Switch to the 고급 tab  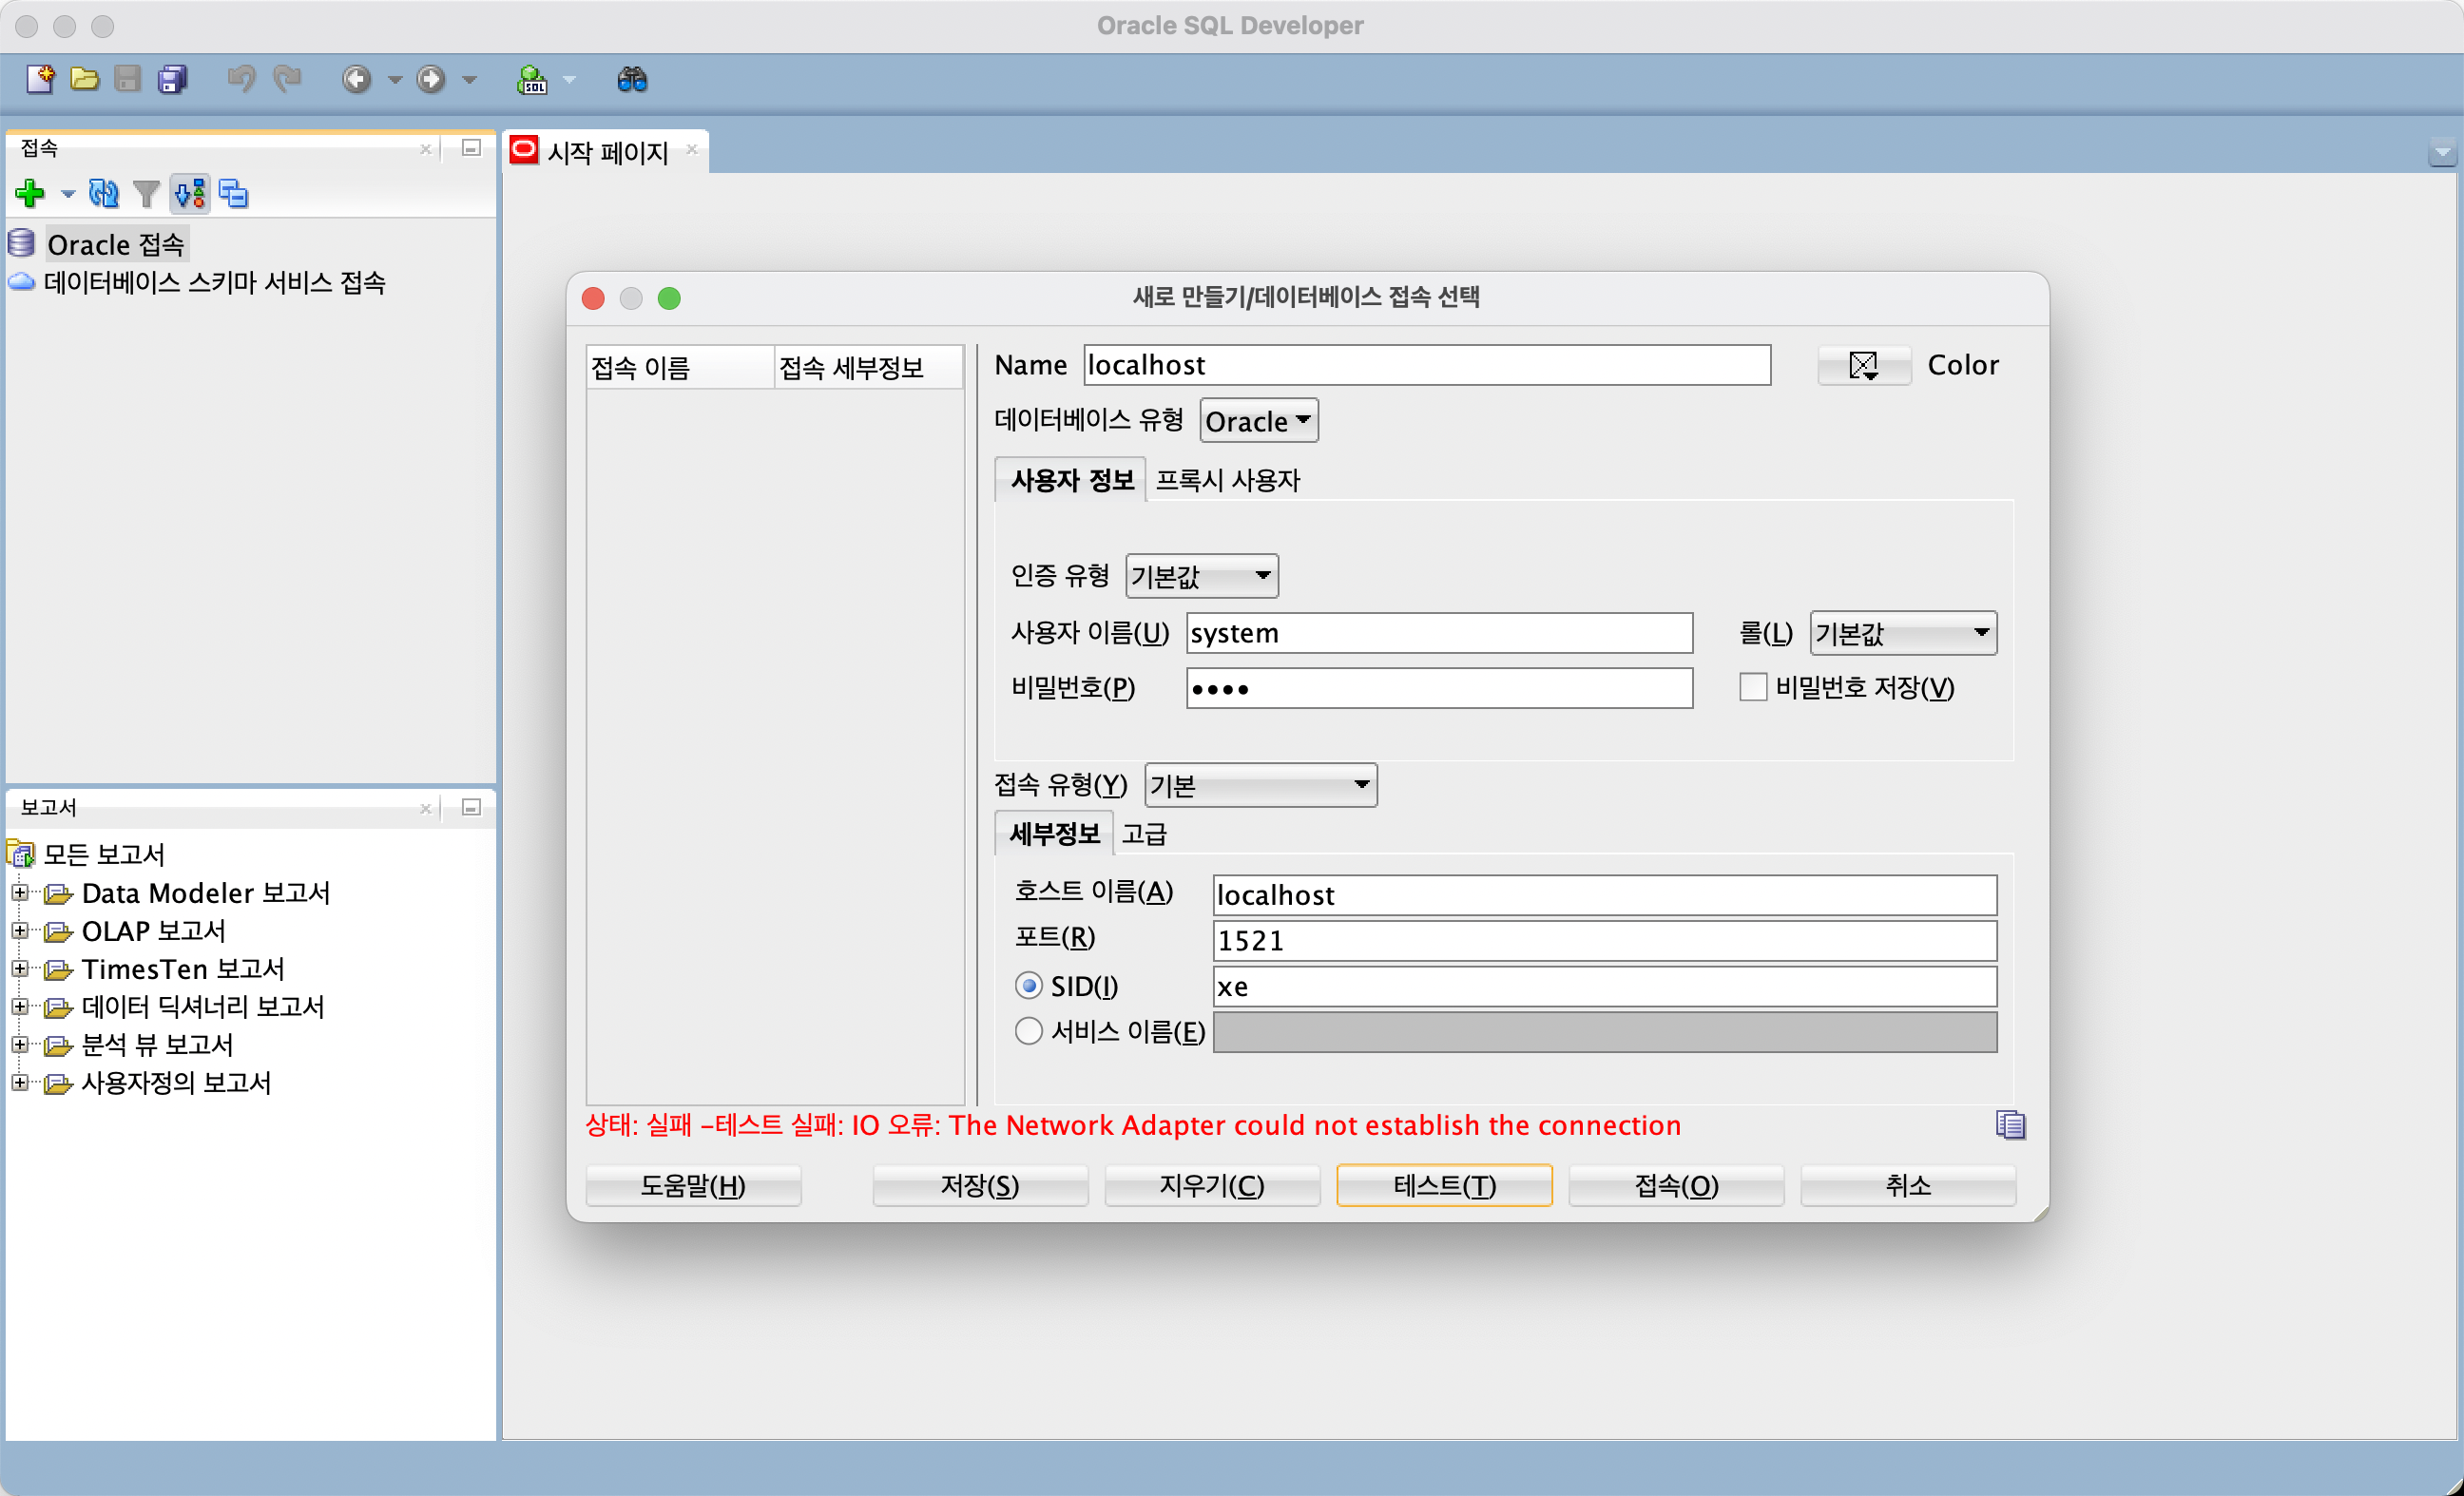[1144, 833]
